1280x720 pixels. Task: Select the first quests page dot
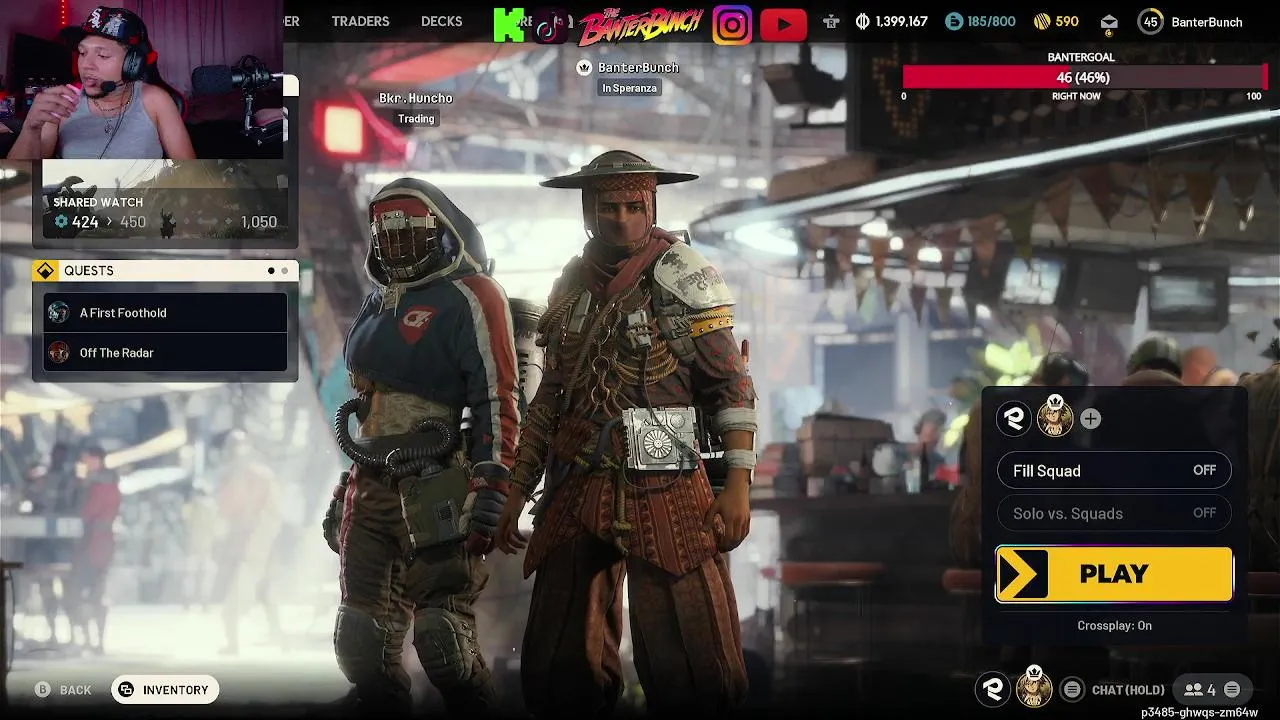pyautogui.click(x=271, y=271)
